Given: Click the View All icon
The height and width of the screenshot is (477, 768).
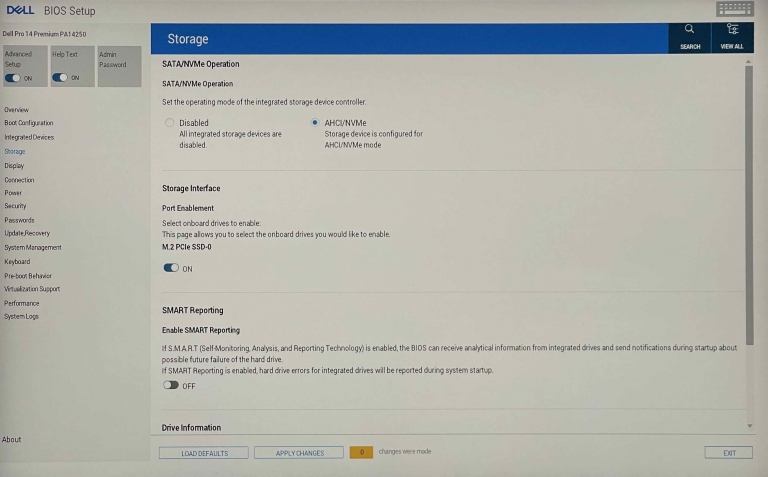Looking at the screenshot, I should [x=732, y=37].
